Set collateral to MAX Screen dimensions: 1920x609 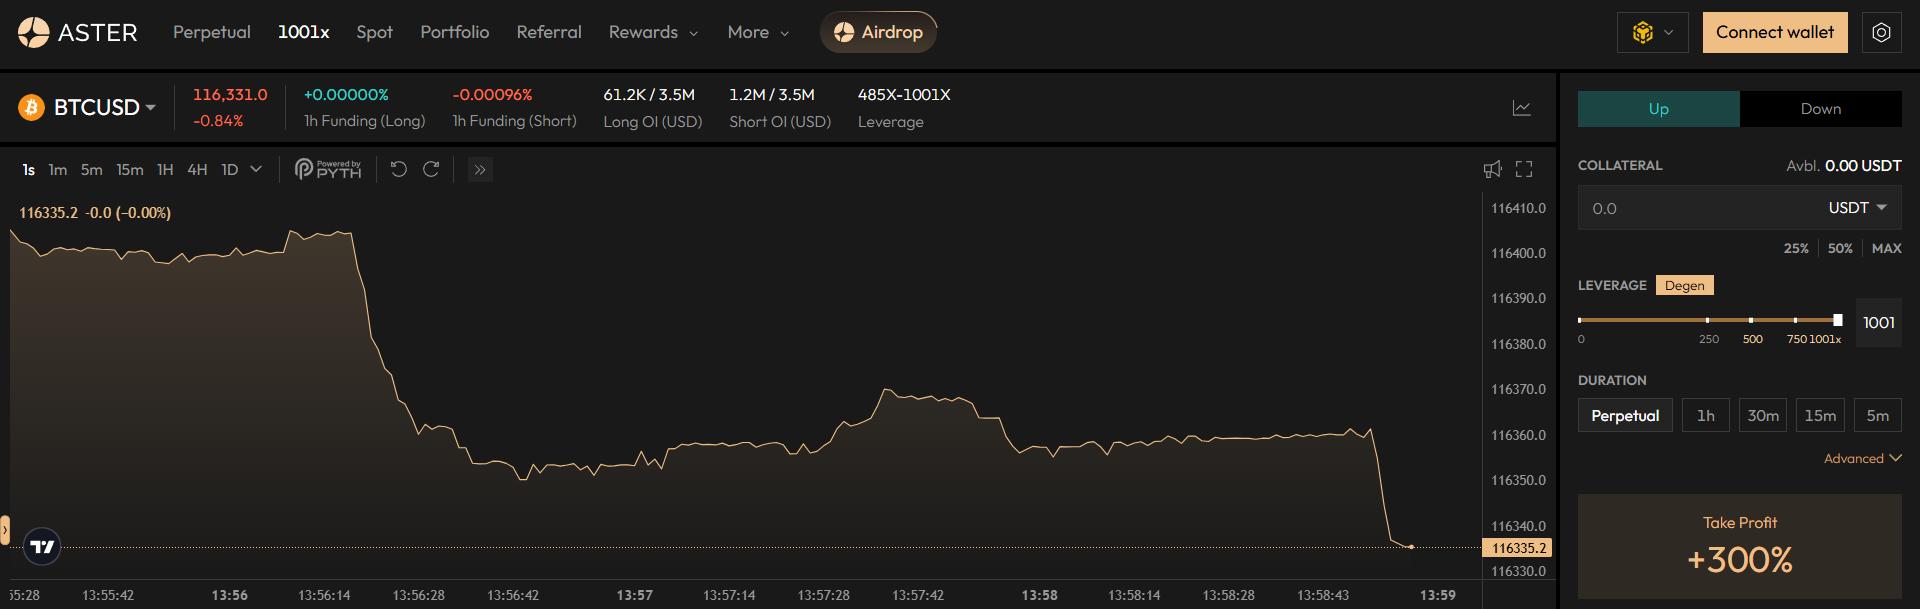[1886, 248]
